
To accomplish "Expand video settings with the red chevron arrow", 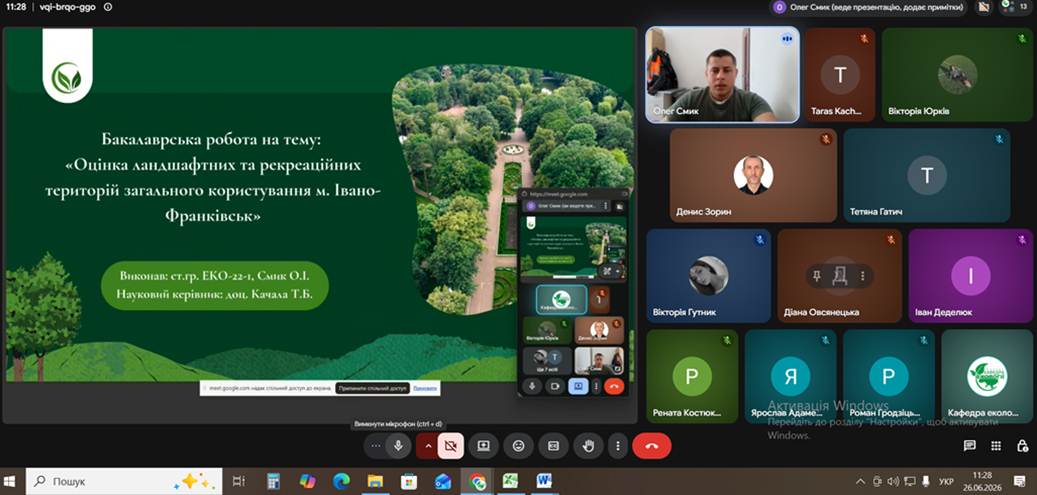I will [x=427, y=446].
